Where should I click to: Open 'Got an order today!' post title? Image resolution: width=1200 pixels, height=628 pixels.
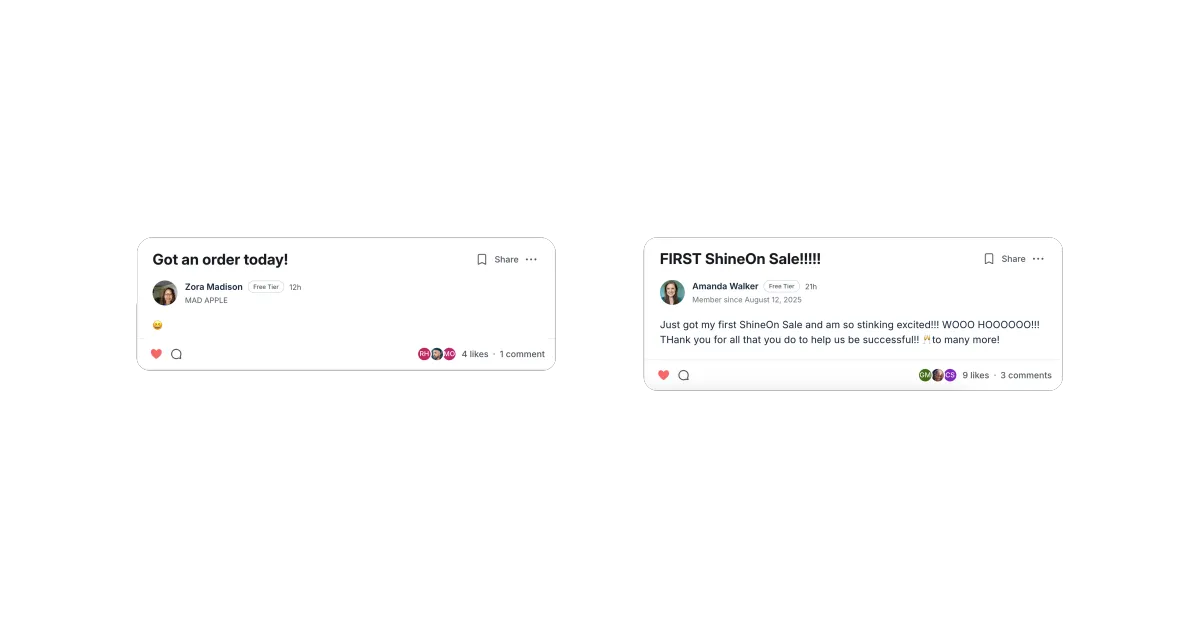tap(220, 259)
